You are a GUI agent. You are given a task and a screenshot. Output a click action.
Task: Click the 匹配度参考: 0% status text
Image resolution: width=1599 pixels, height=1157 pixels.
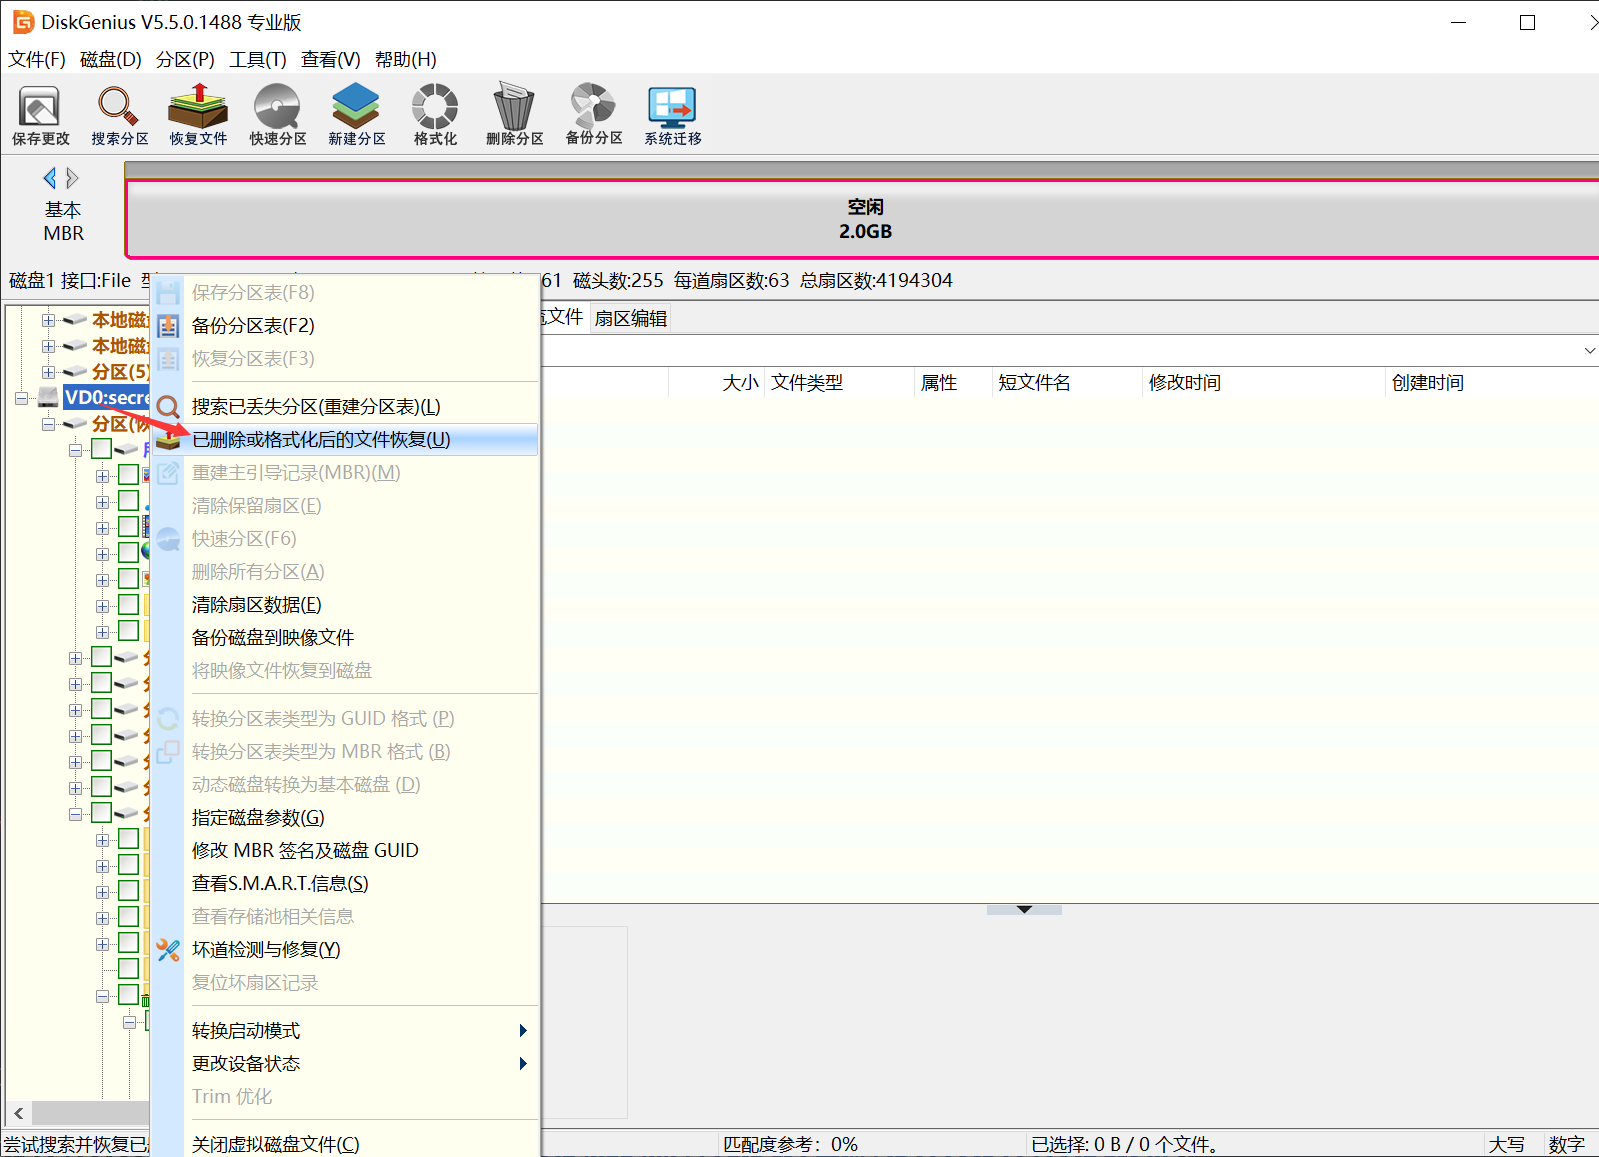(790, 1144)
